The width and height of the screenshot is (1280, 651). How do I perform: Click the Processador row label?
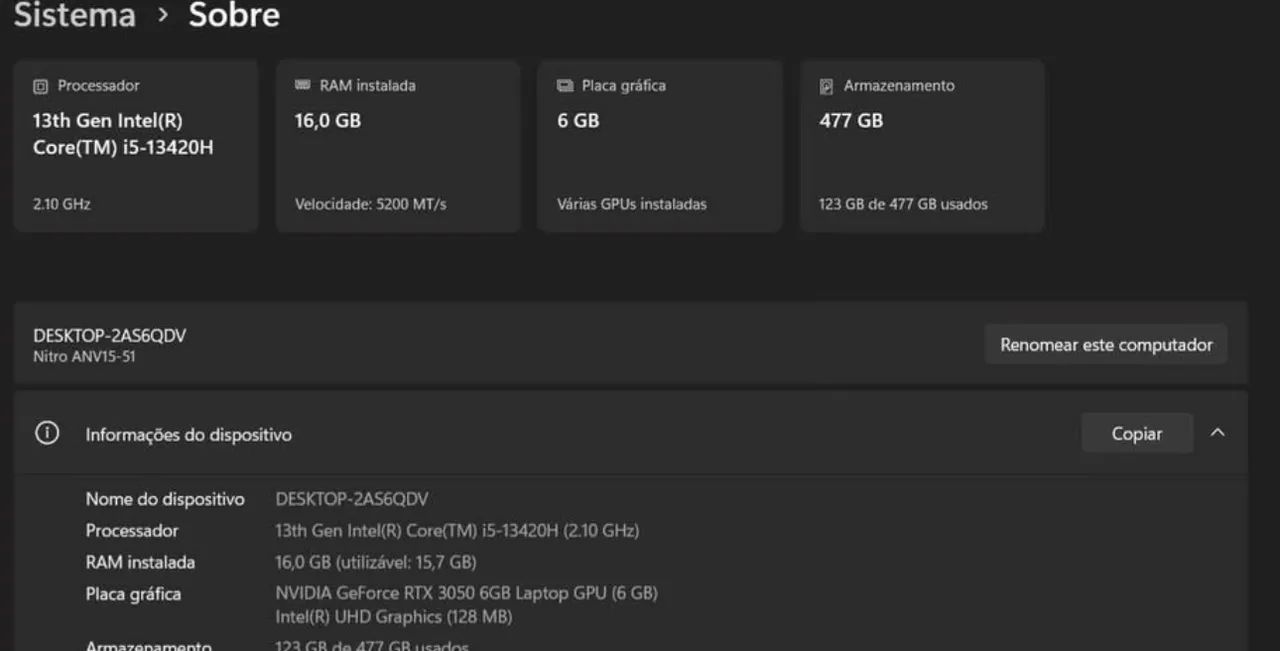click(132, 531)
